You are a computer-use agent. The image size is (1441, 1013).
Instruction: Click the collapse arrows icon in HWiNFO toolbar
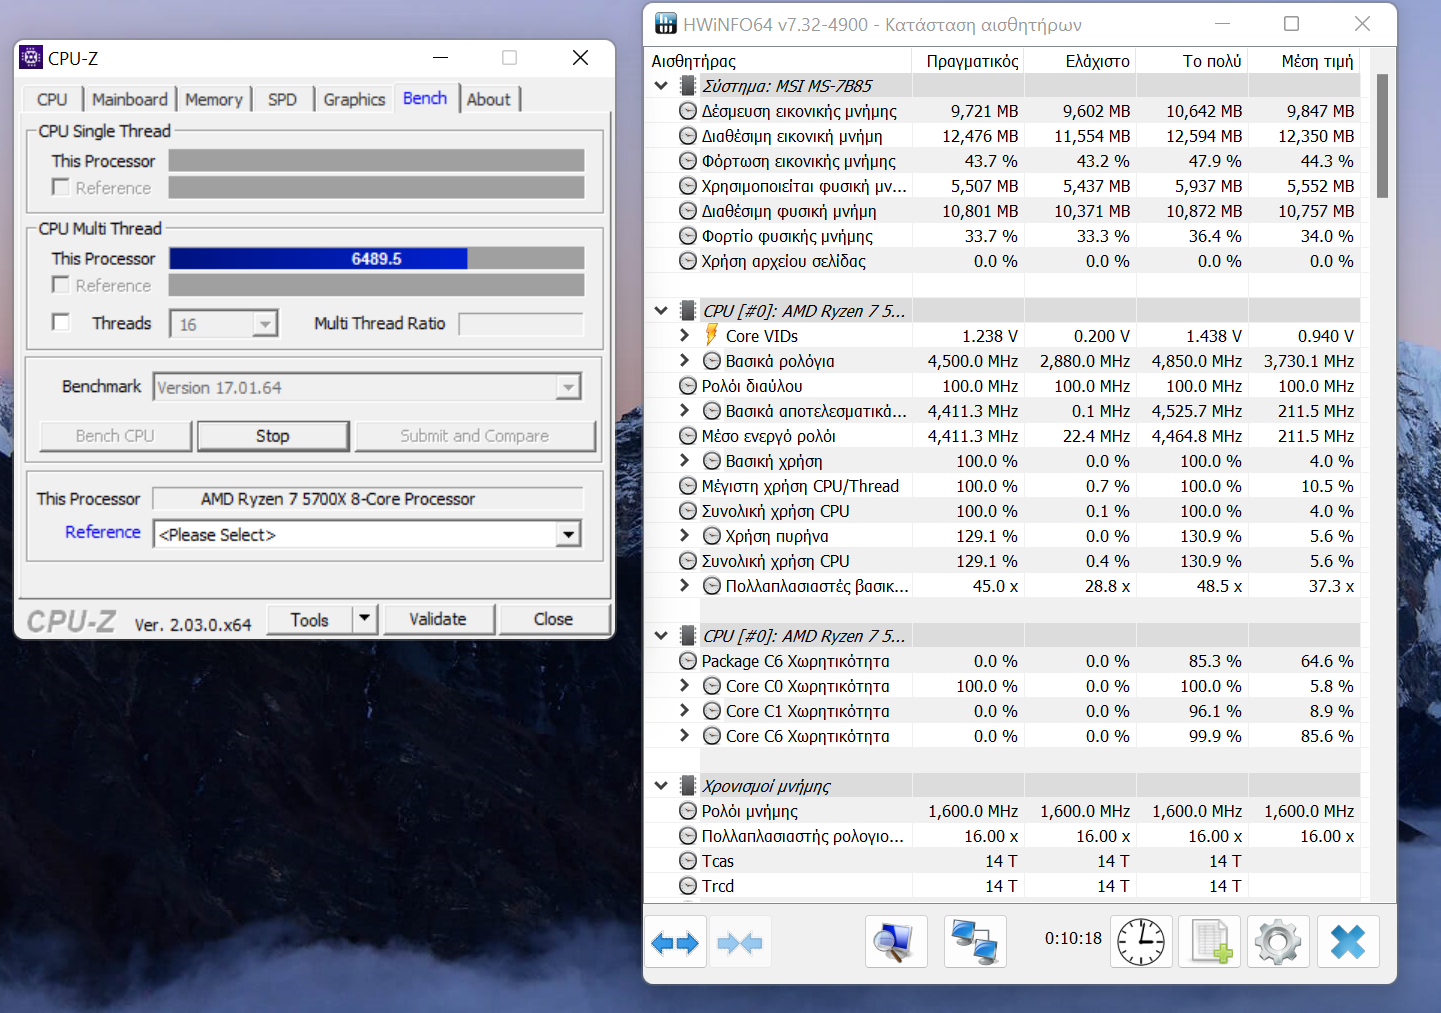click(x=740, y=942)
